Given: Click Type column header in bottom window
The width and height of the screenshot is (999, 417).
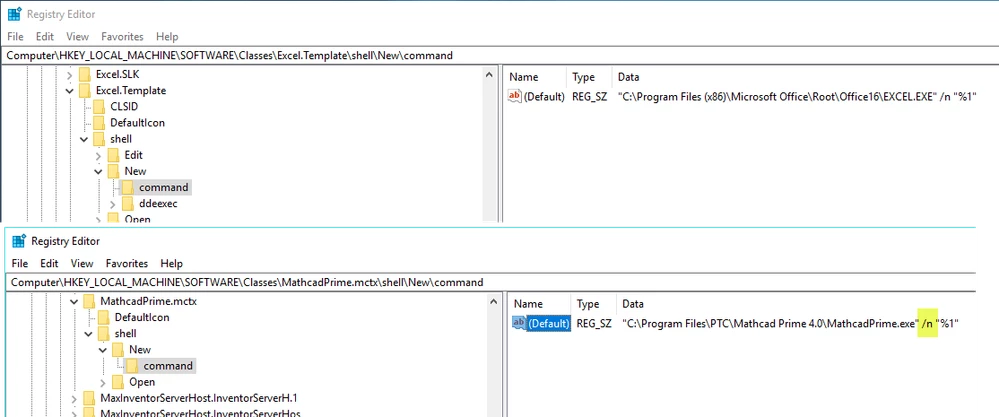Looking at the screenshot, I should tap(587, 304).
